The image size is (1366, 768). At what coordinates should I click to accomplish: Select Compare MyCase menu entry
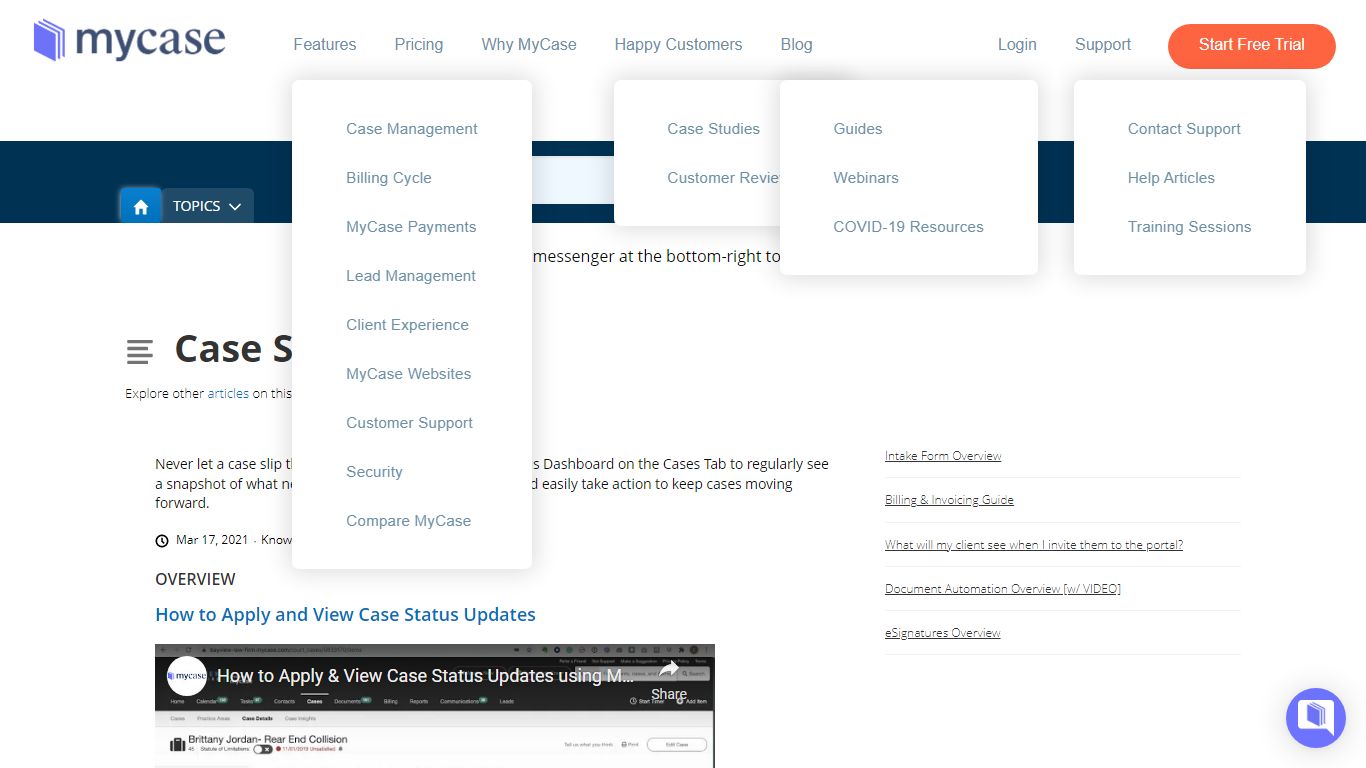[x=408, y=521]
